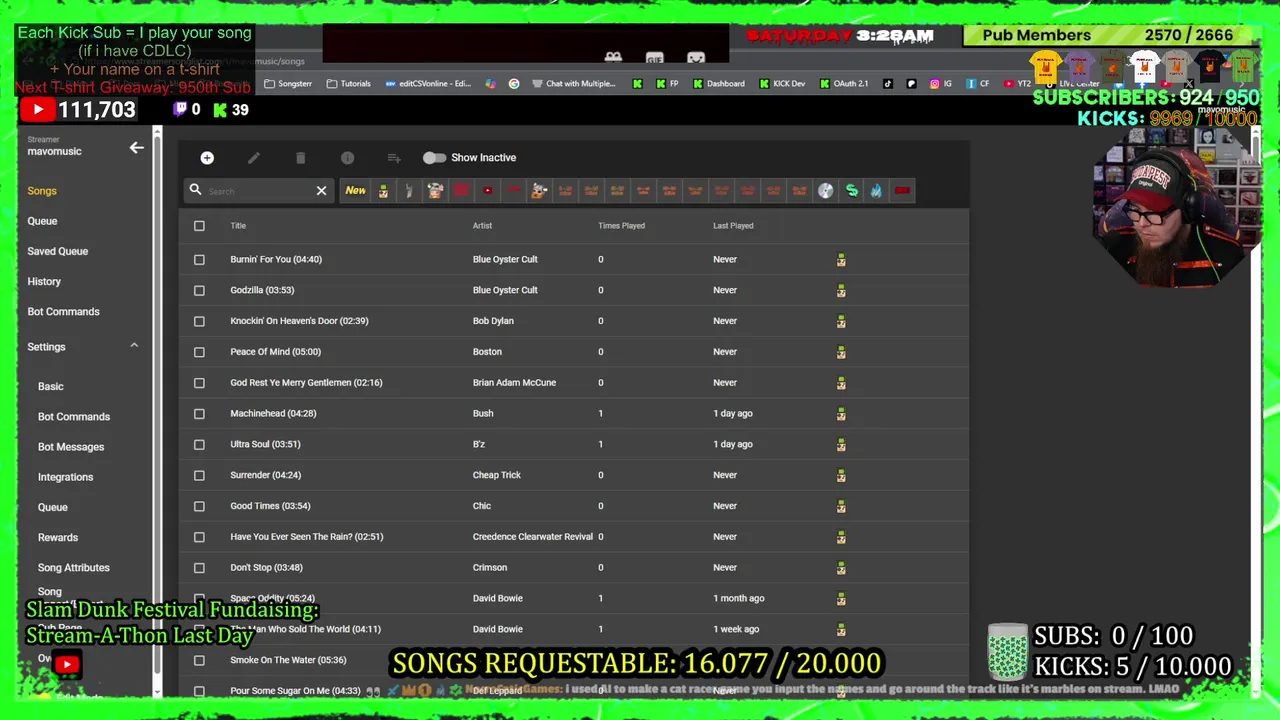
Task: Open the Google bookmark icon
Action: [514, 84]
